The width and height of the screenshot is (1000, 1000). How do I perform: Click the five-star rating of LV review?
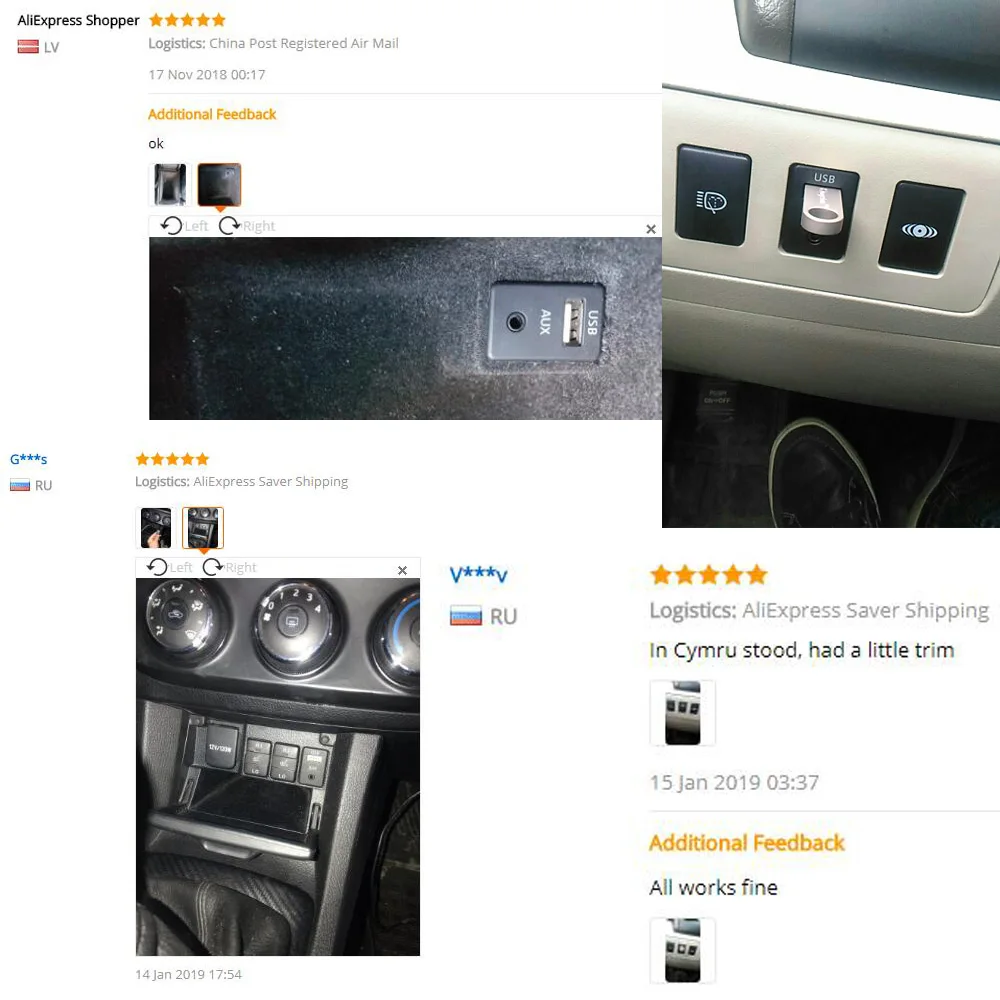click(188, 20)
